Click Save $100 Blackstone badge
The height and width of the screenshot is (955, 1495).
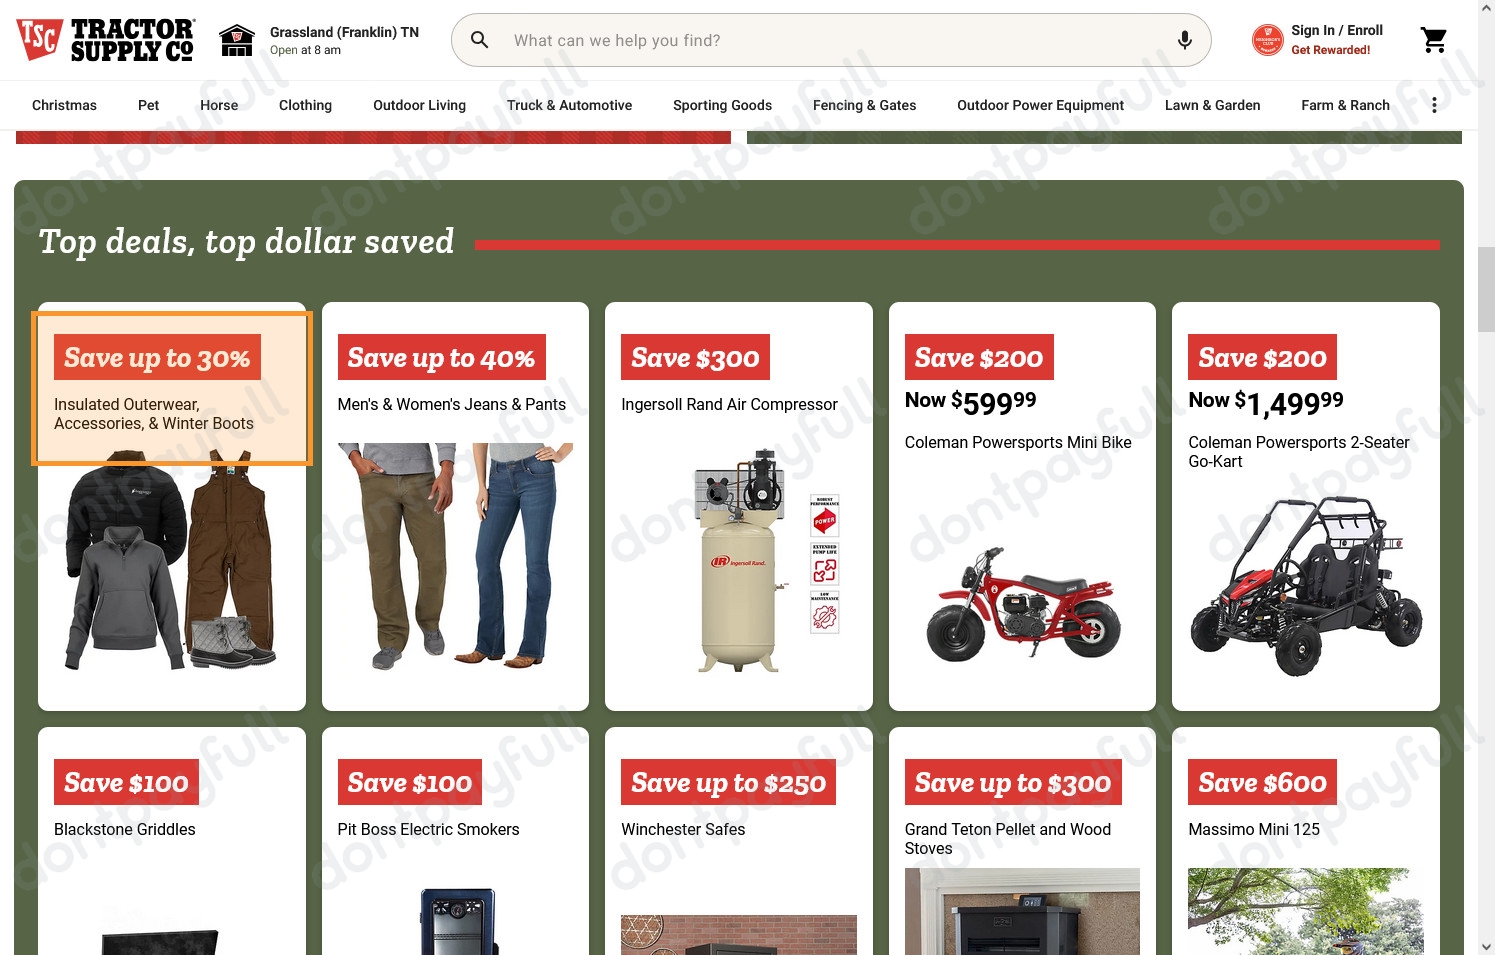(x=126, y=782)
